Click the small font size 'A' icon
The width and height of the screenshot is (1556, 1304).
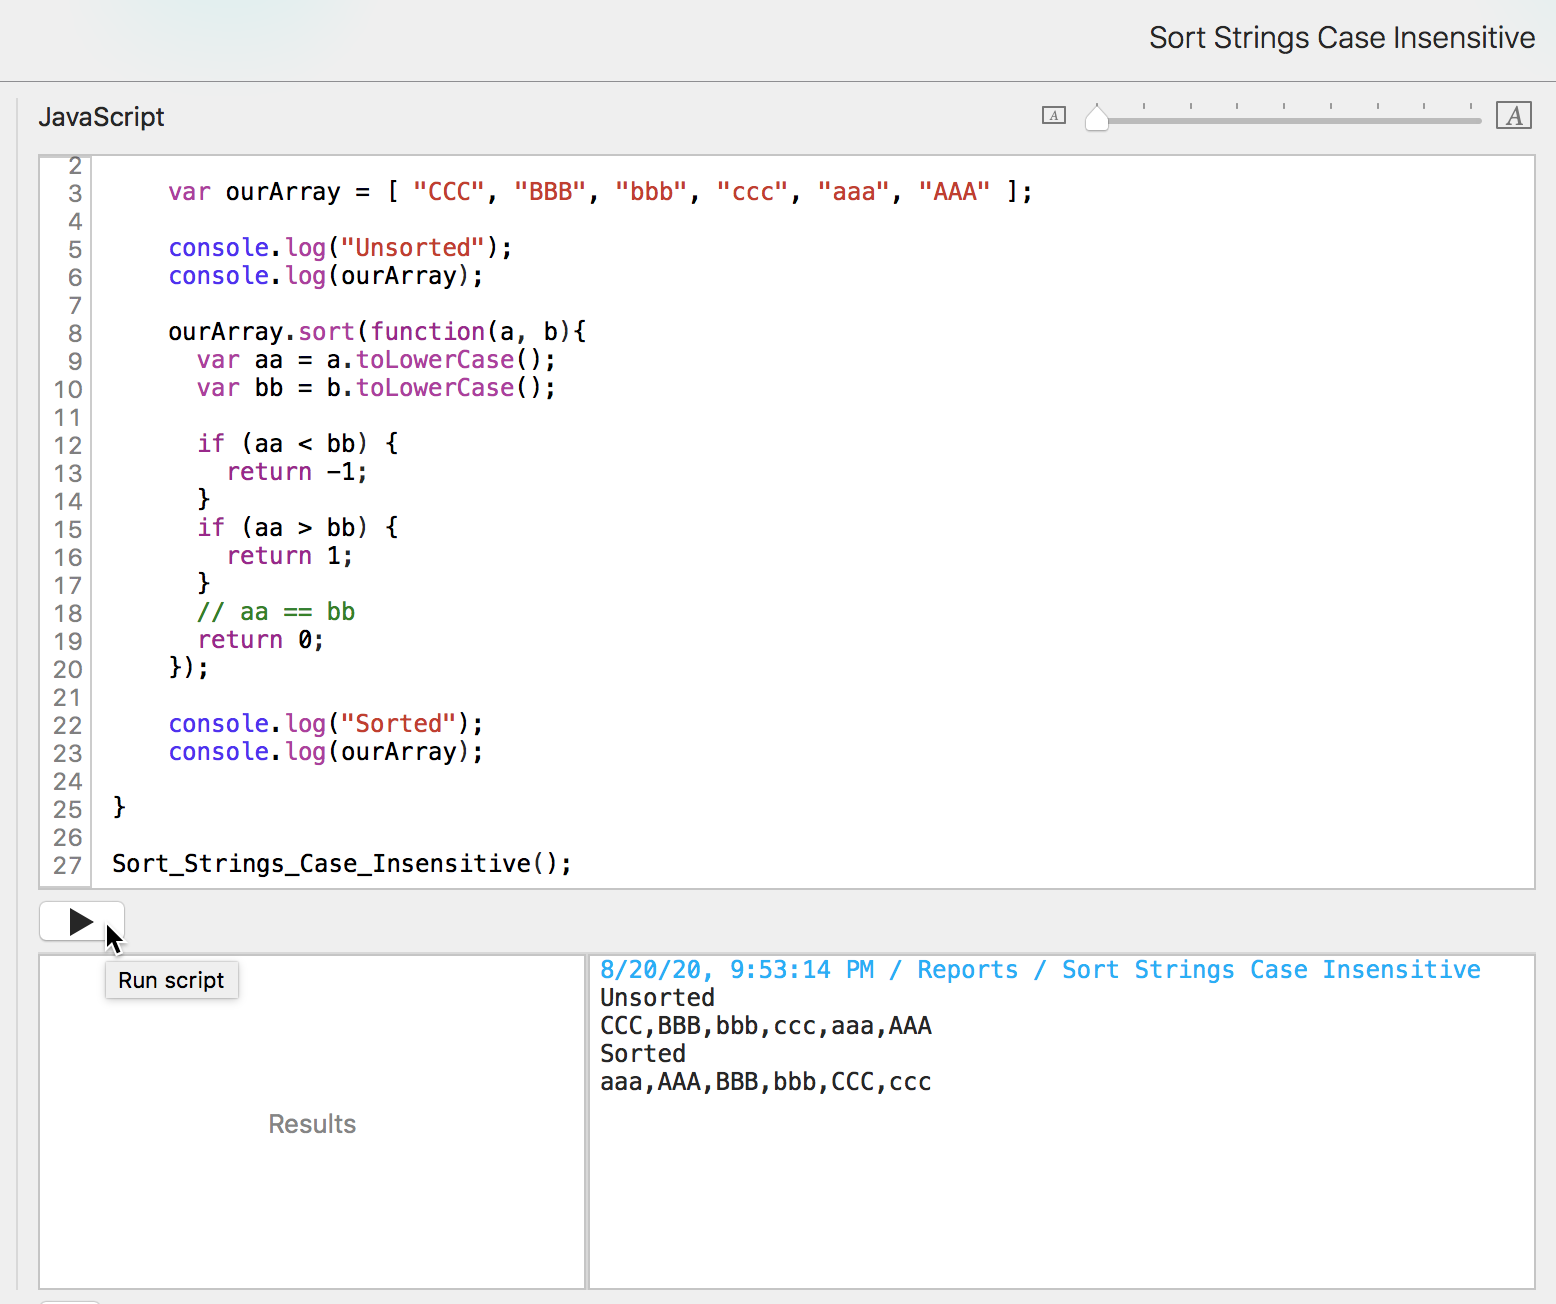(x=1053, y=116)
